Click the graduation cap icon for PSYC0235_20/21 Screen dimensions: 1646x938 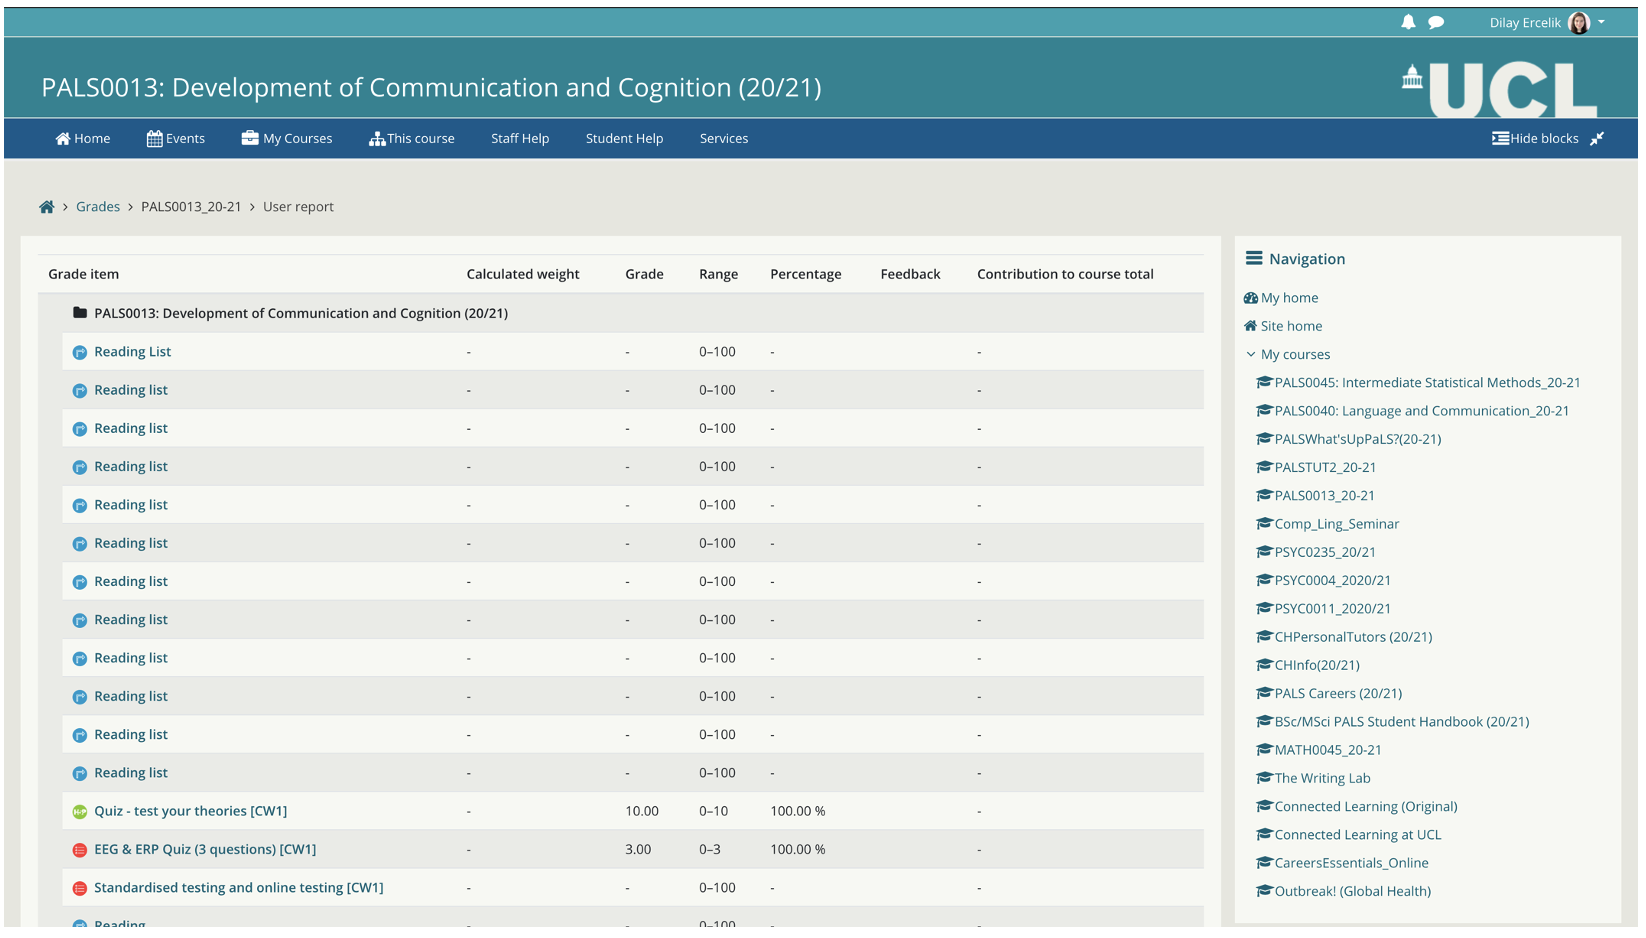pyautogui.click(x=1264, y=552)
